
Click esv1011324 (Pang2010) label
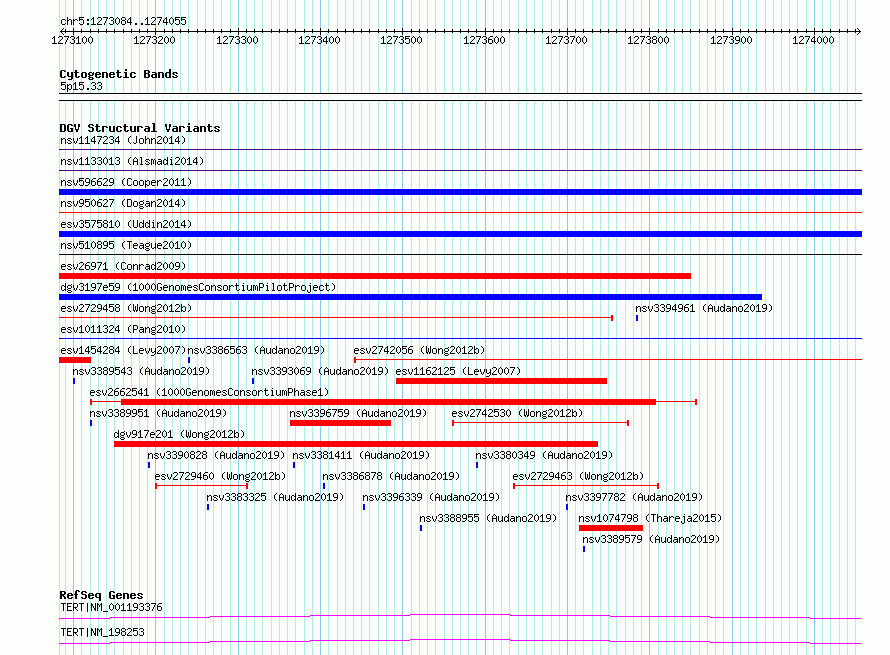(123, 329)
